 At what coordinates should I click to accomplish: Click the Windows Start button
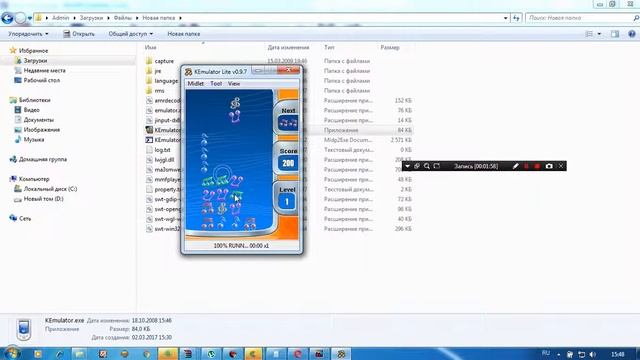(11, 353)
